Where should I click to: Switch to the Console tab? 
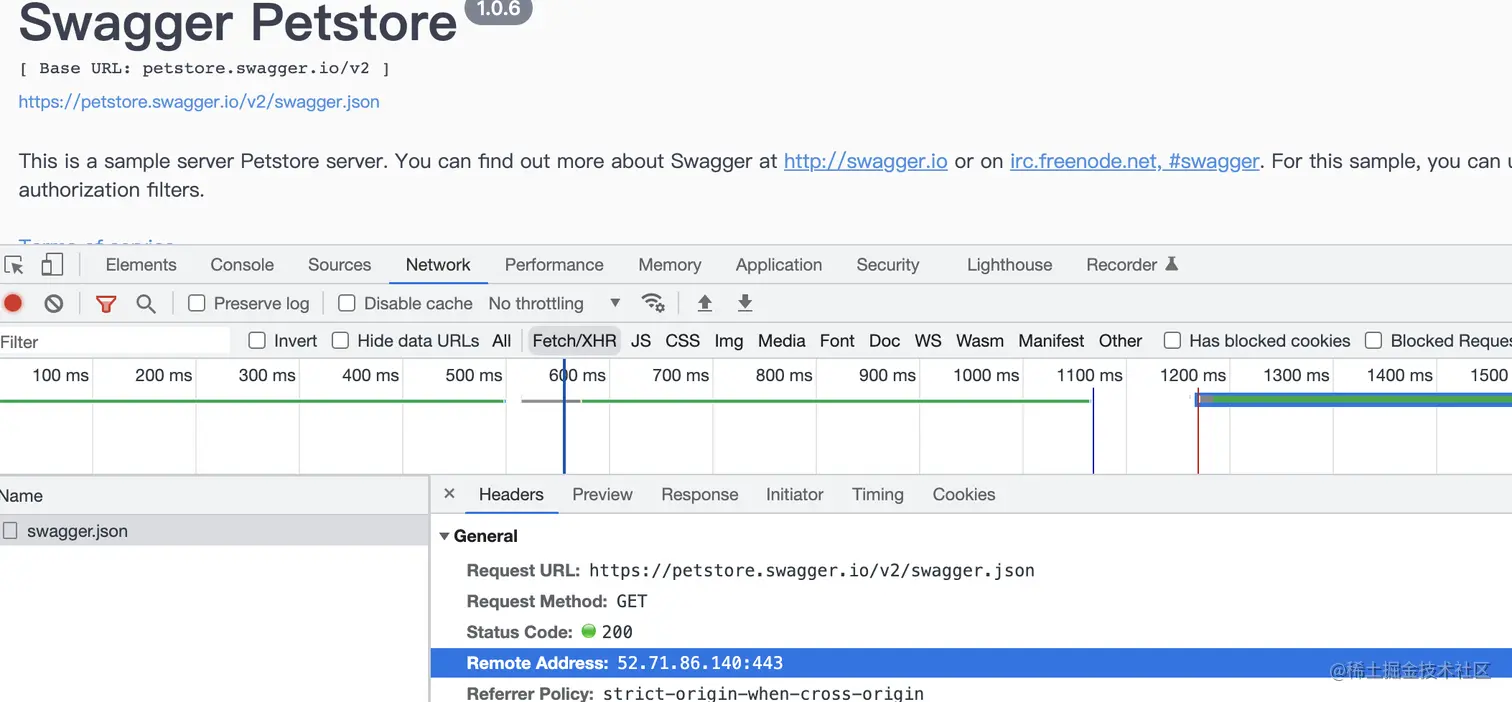tap(242, 265)
